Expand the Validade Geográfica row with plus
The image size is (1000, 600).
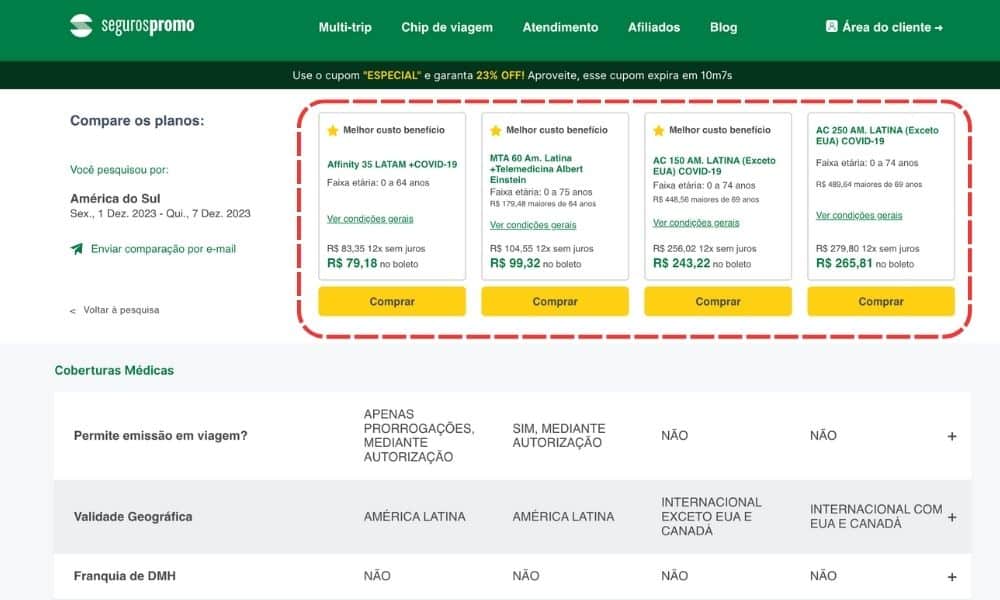click(952, 517)
